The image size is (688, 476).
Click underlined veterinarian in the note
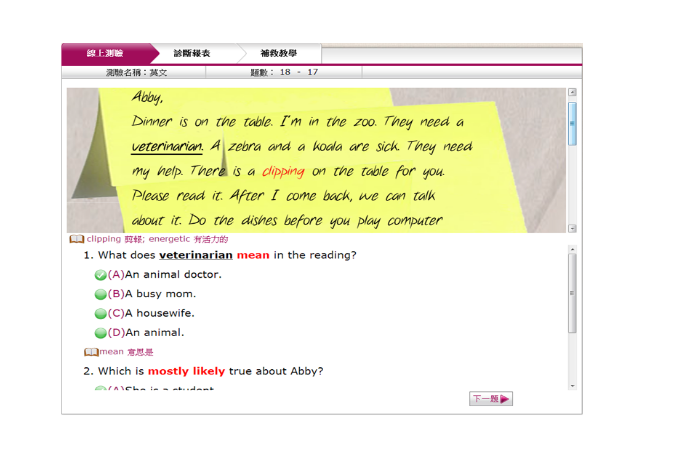(167, 147)
